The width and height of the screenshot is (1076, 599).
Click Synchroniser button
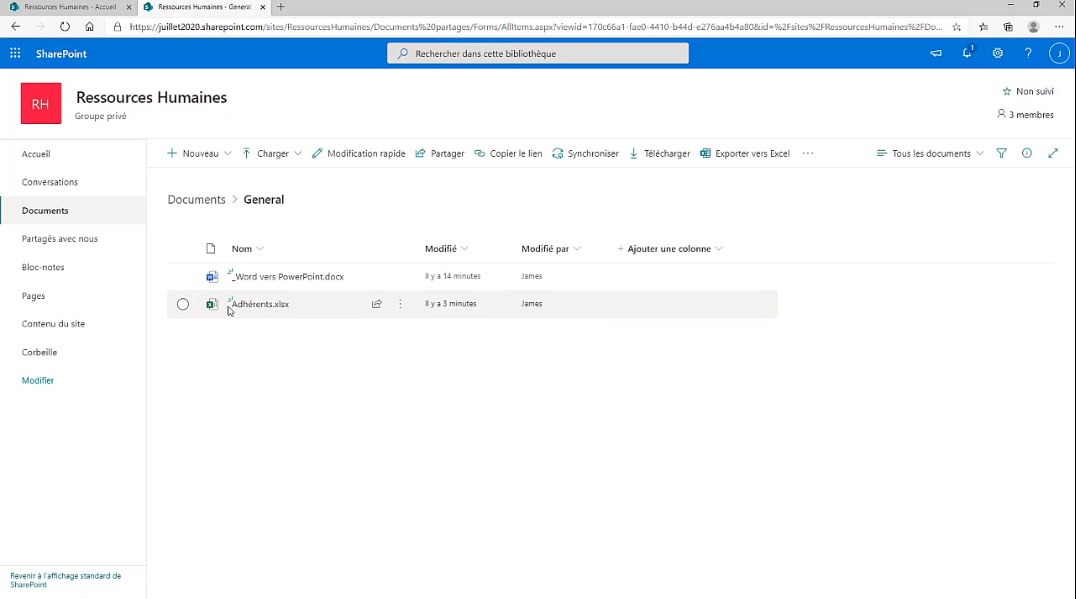[x=585, y=154]
